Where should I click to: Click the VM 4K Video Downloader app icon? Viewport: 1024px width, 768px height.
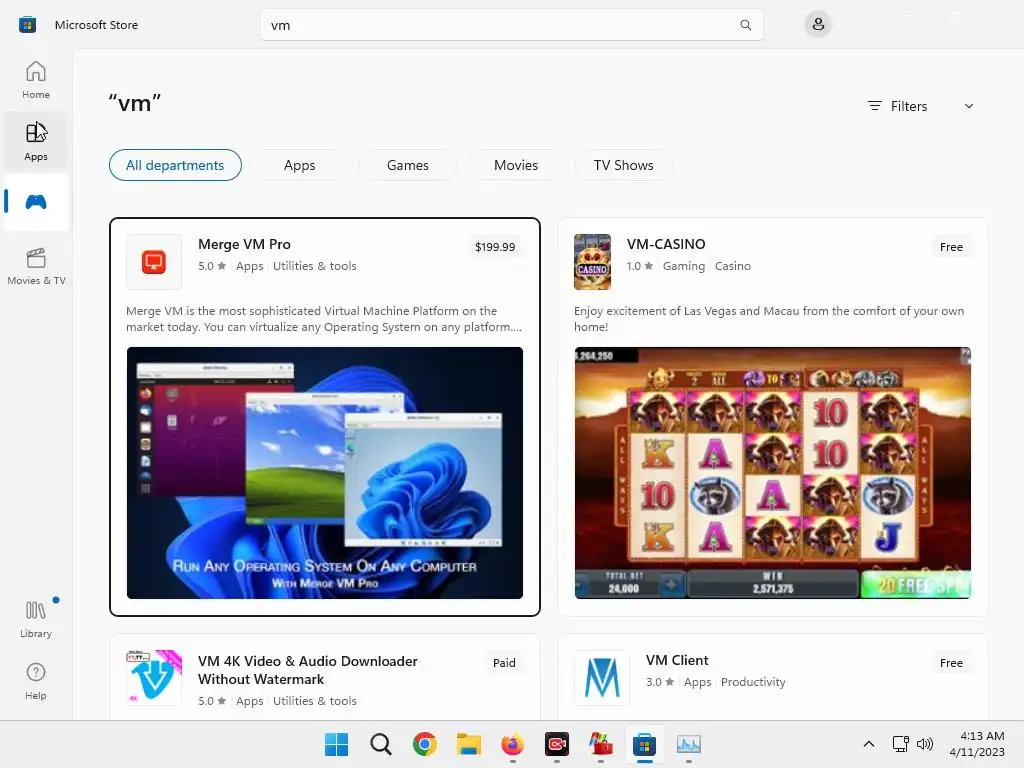tap(154, 678)
